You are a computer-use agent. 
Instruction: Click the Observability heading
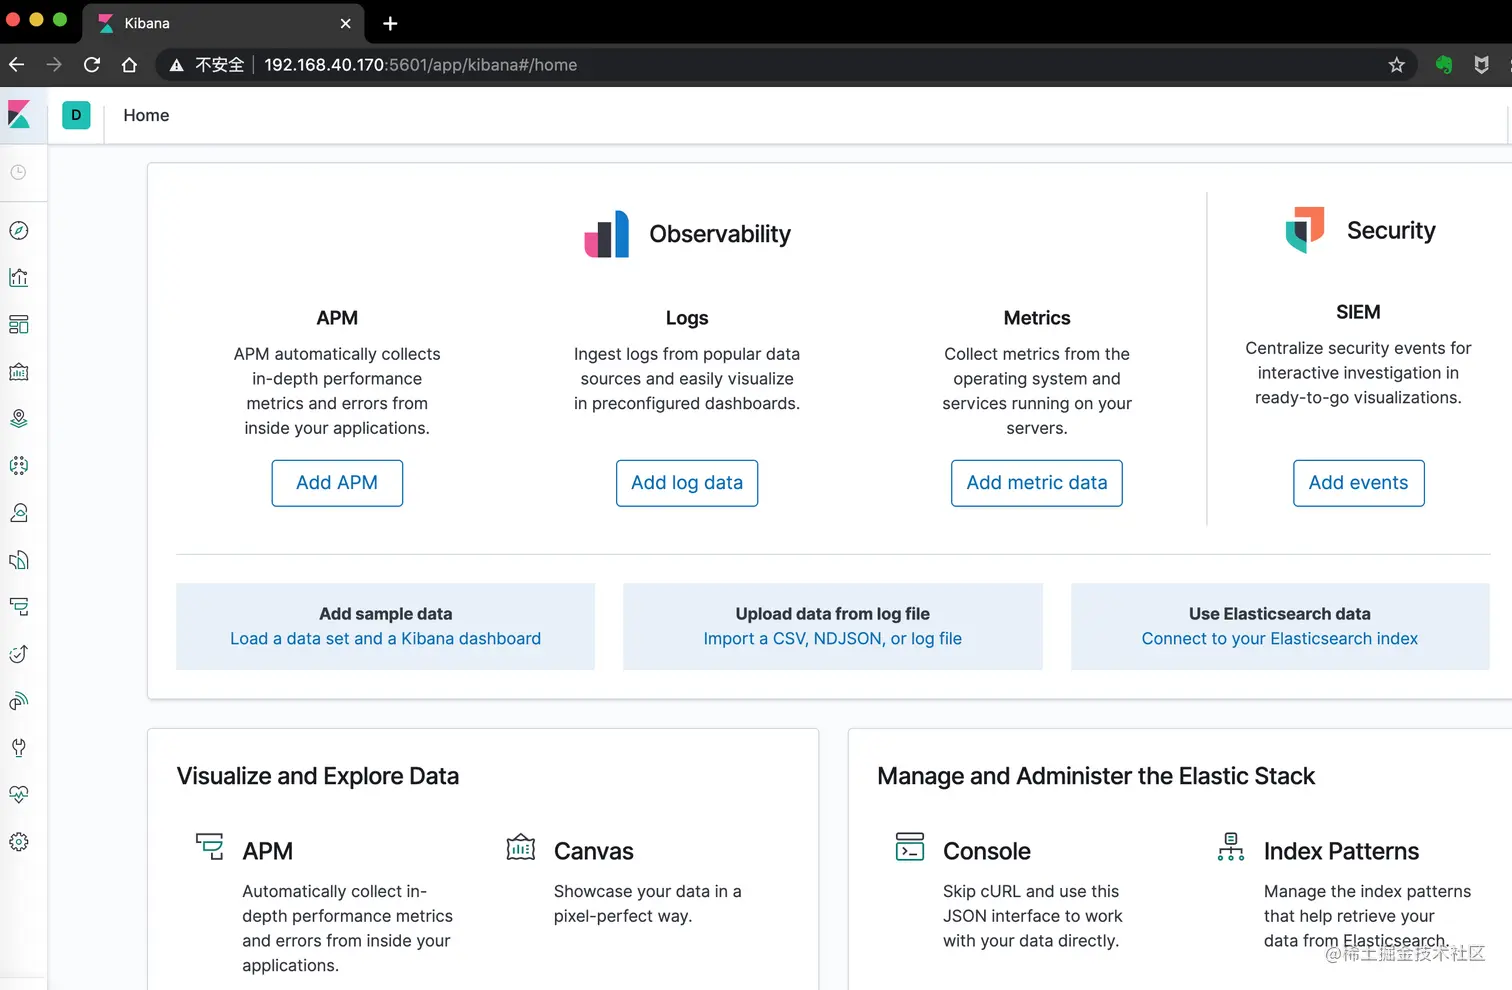720,234
